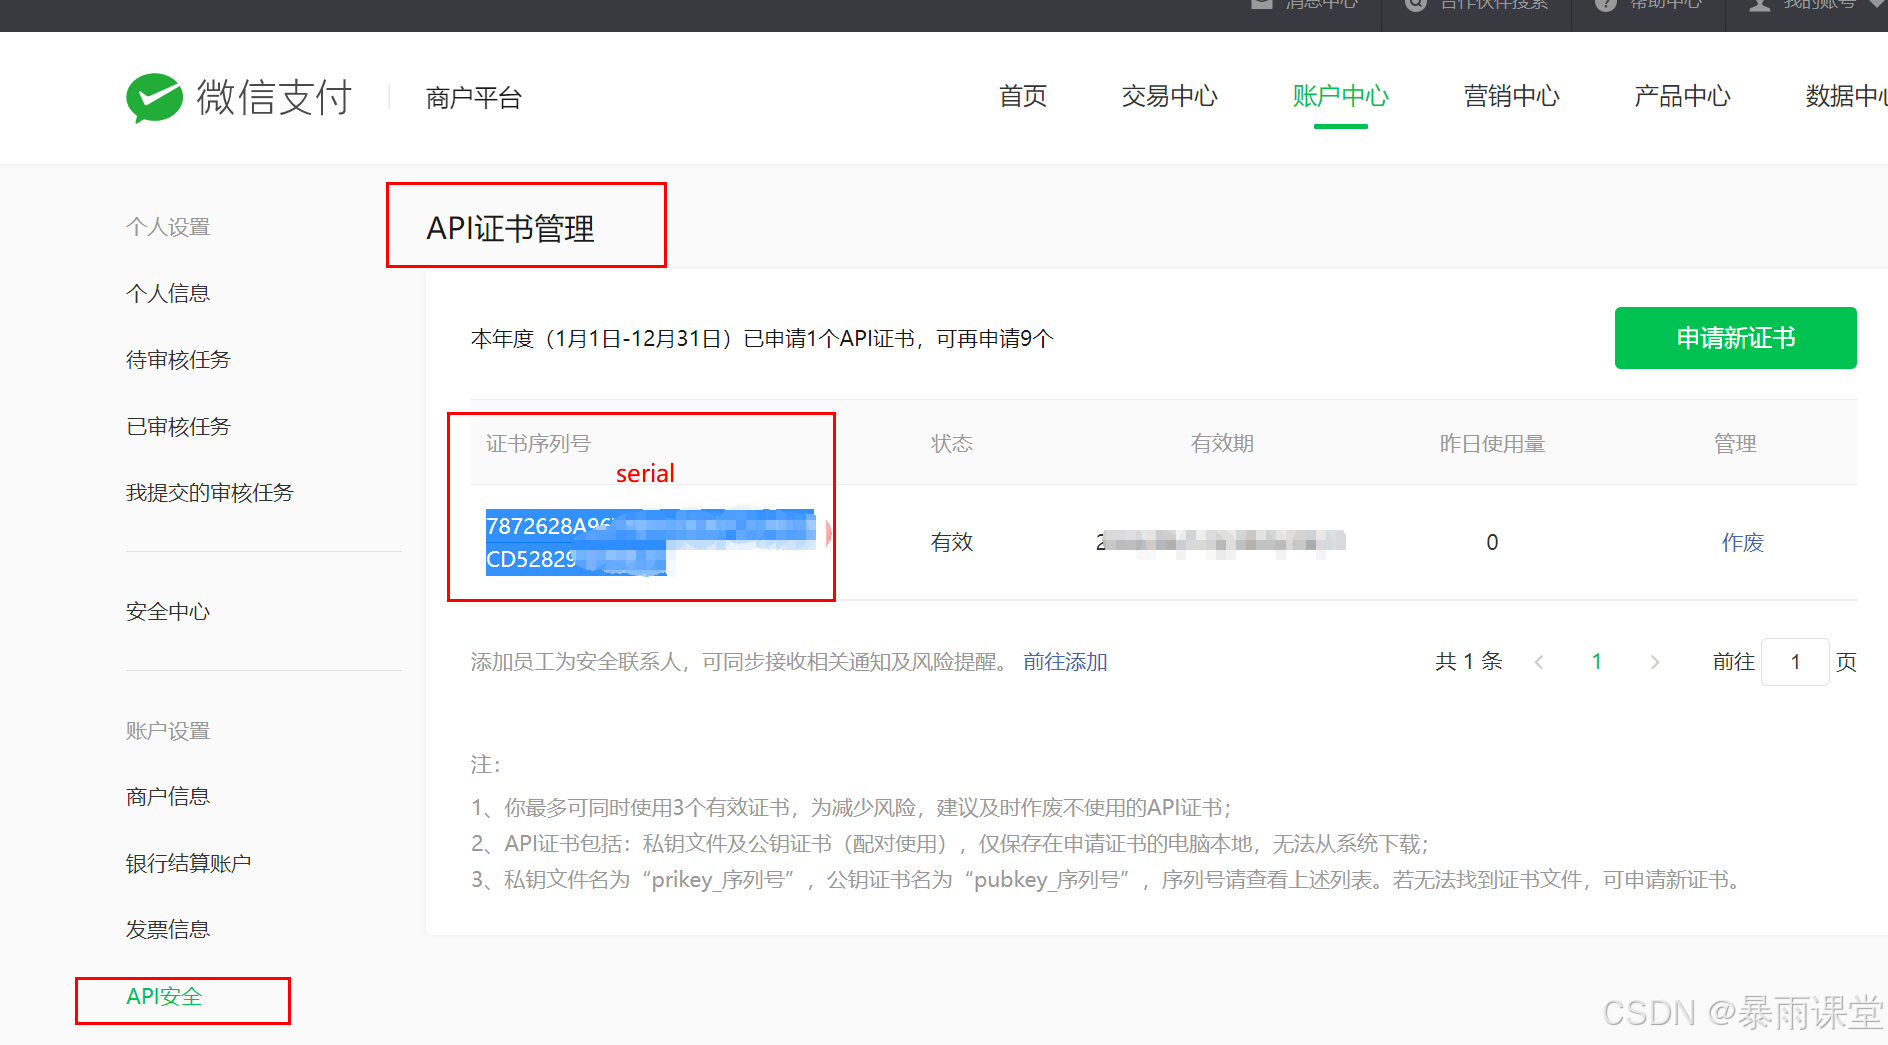Click the highlighted certificate serial number

650,542
